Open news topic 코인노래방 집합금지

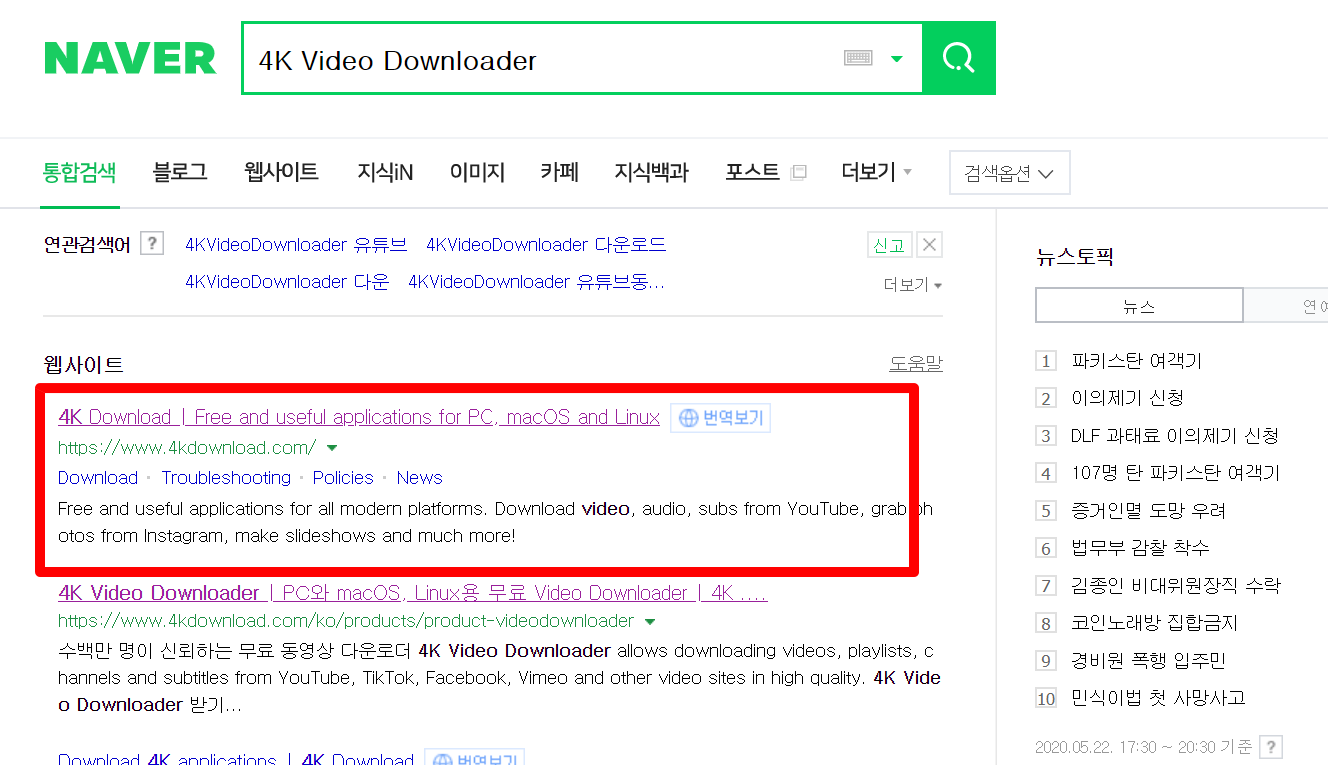(1154, 623)
